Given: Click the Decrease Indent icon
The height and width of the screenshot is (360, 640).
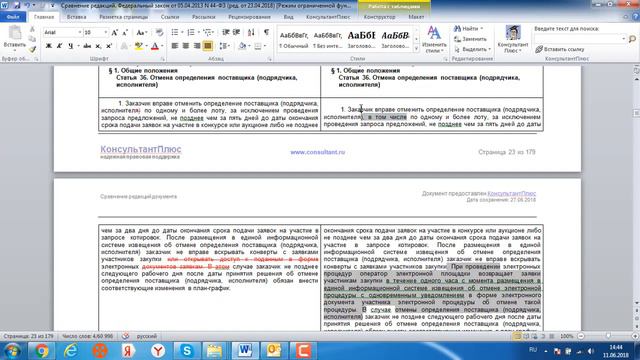Looking at the screenshot, I should coord(225,32).
